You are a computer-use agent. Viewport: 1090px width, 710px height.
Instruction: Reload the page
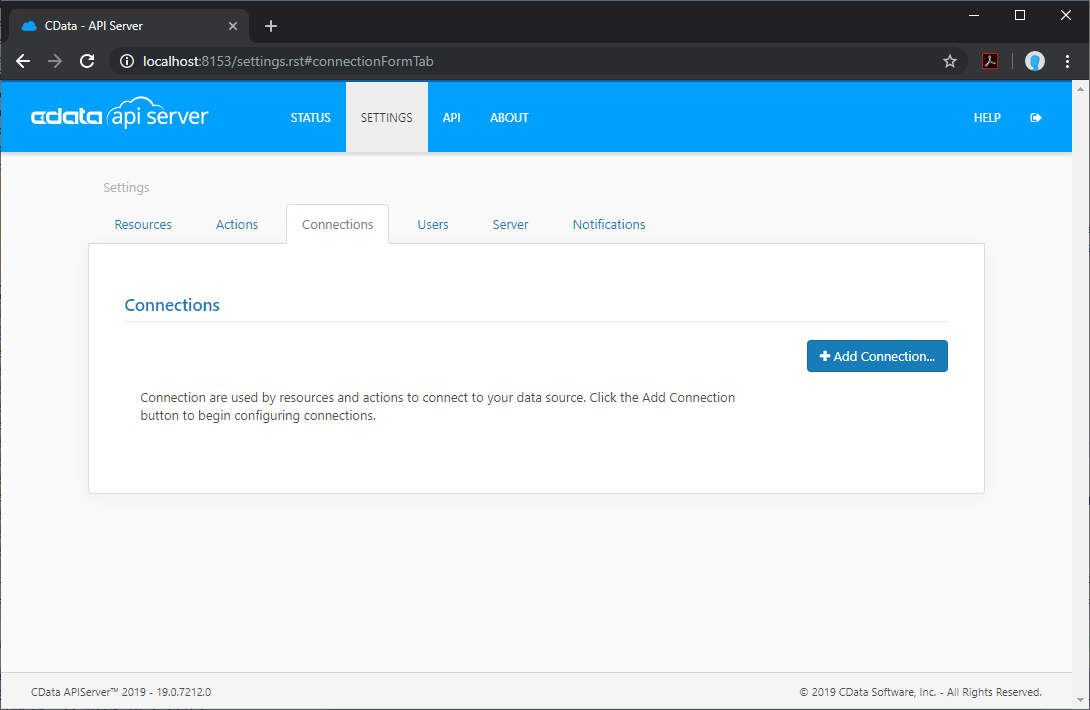coord(87,61)
